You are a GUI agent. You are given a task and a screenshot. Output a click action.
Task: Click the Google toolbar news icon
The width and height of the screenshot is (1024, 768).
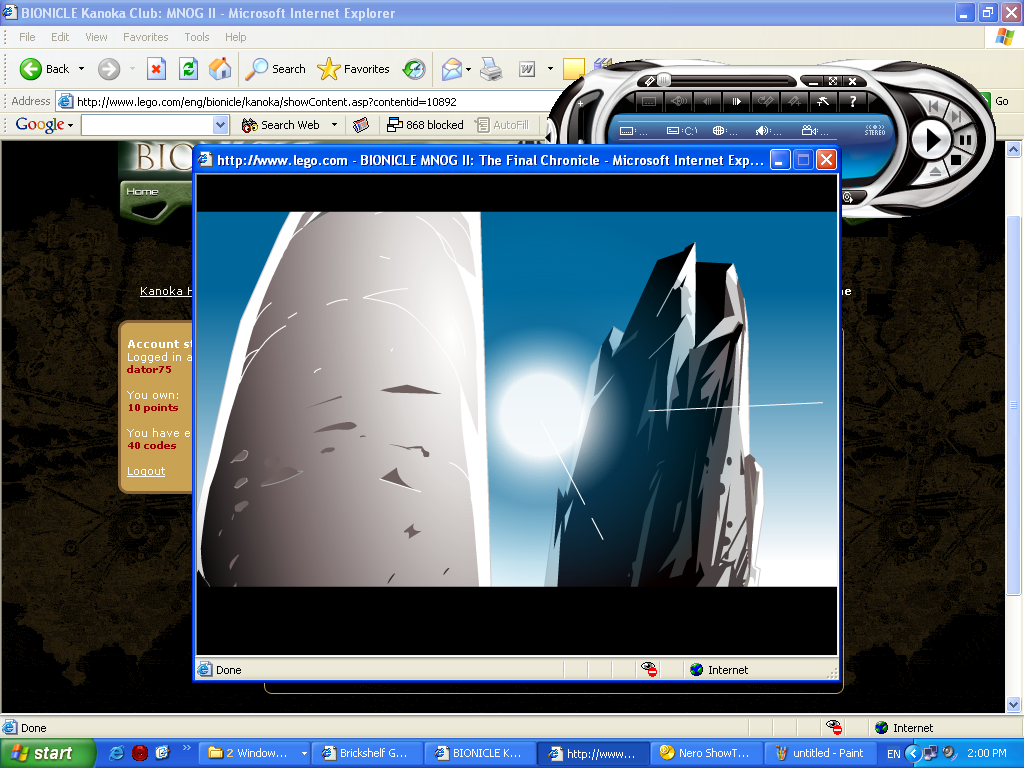tap(361, 125)
